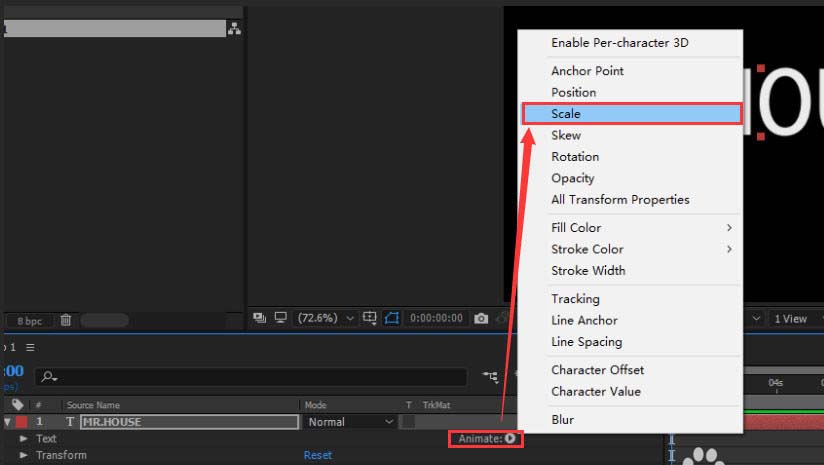The width and height of the screenshot is (824, 465).
Task: Click the trash delete icon in project panel
Action: click(66, 319)
